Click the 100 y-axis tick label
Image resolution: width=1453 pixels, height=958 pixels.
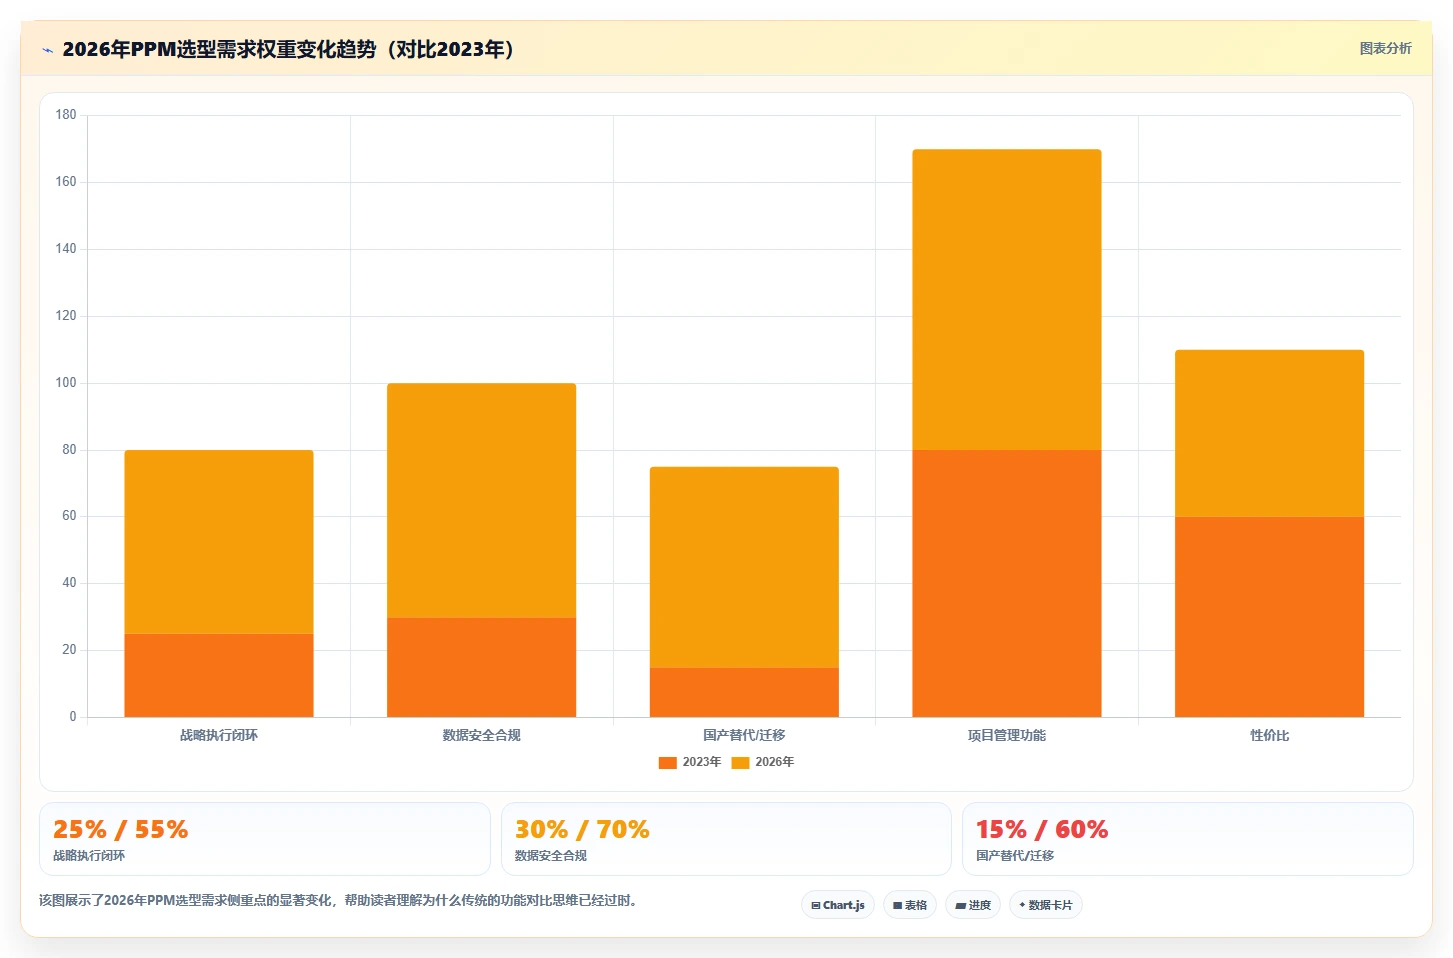pyautogui.click(x=66, y=383)
